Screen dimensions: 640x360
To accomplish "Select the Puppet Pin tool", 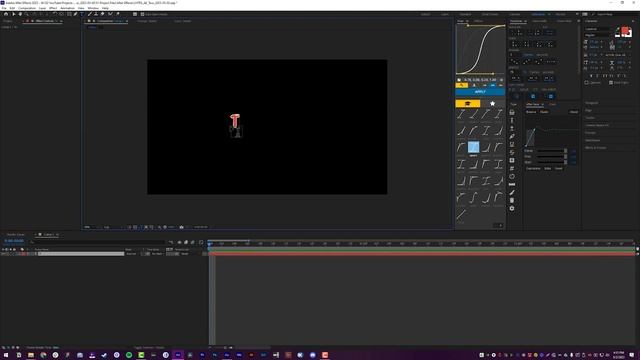I will (x=118, y=14).
